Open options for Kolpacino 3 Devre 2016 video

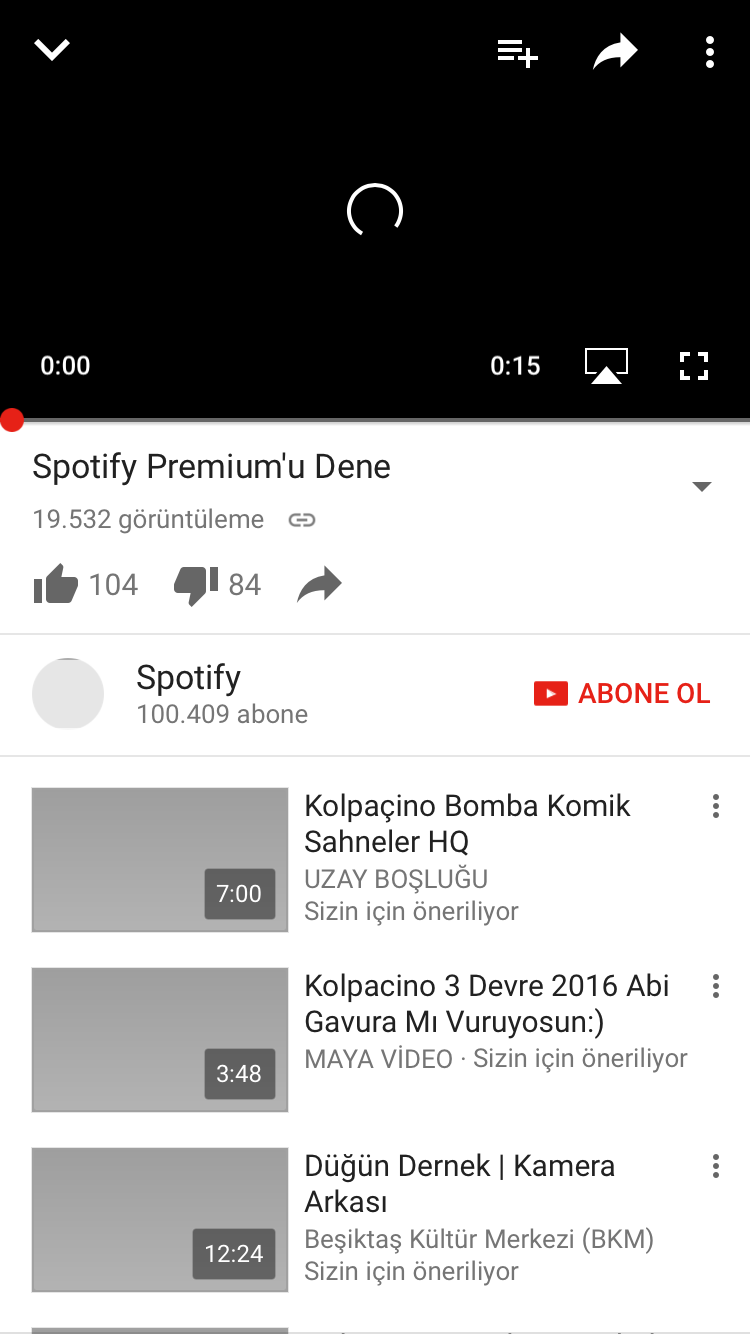click(716, 986)
